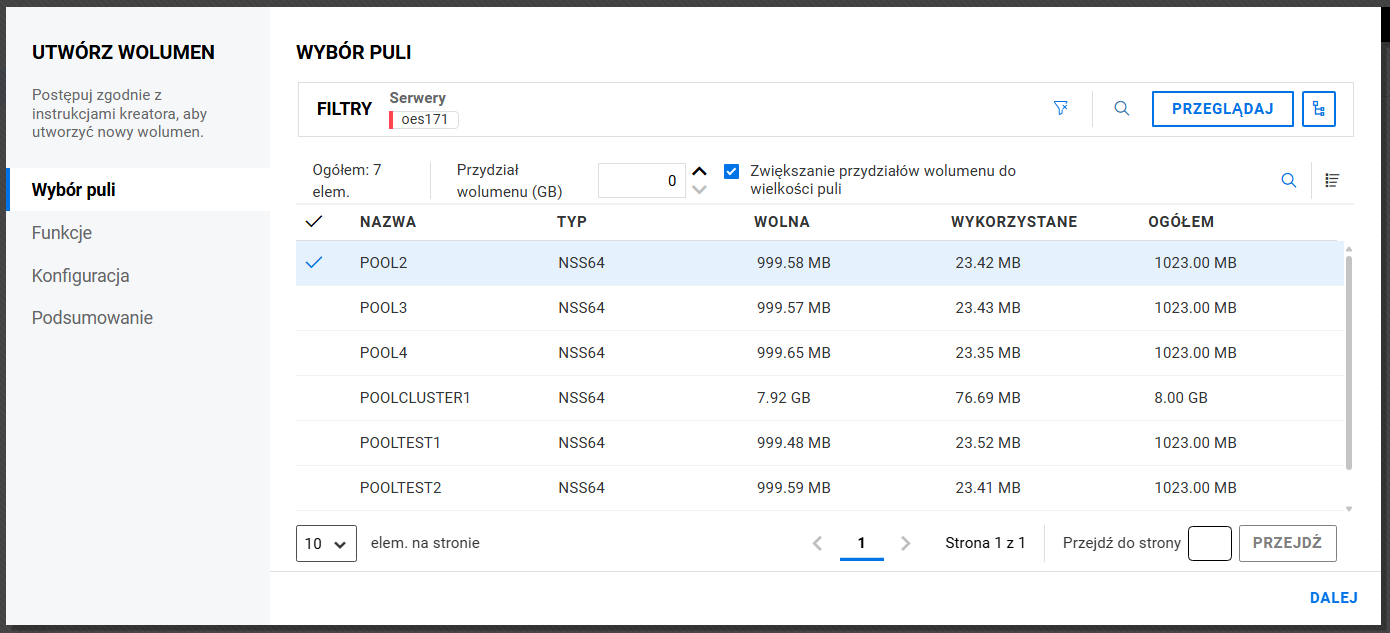This screenshot has height=633, width=1390.
Task: Click the go-to-page input field
Action: [1209, 543]
